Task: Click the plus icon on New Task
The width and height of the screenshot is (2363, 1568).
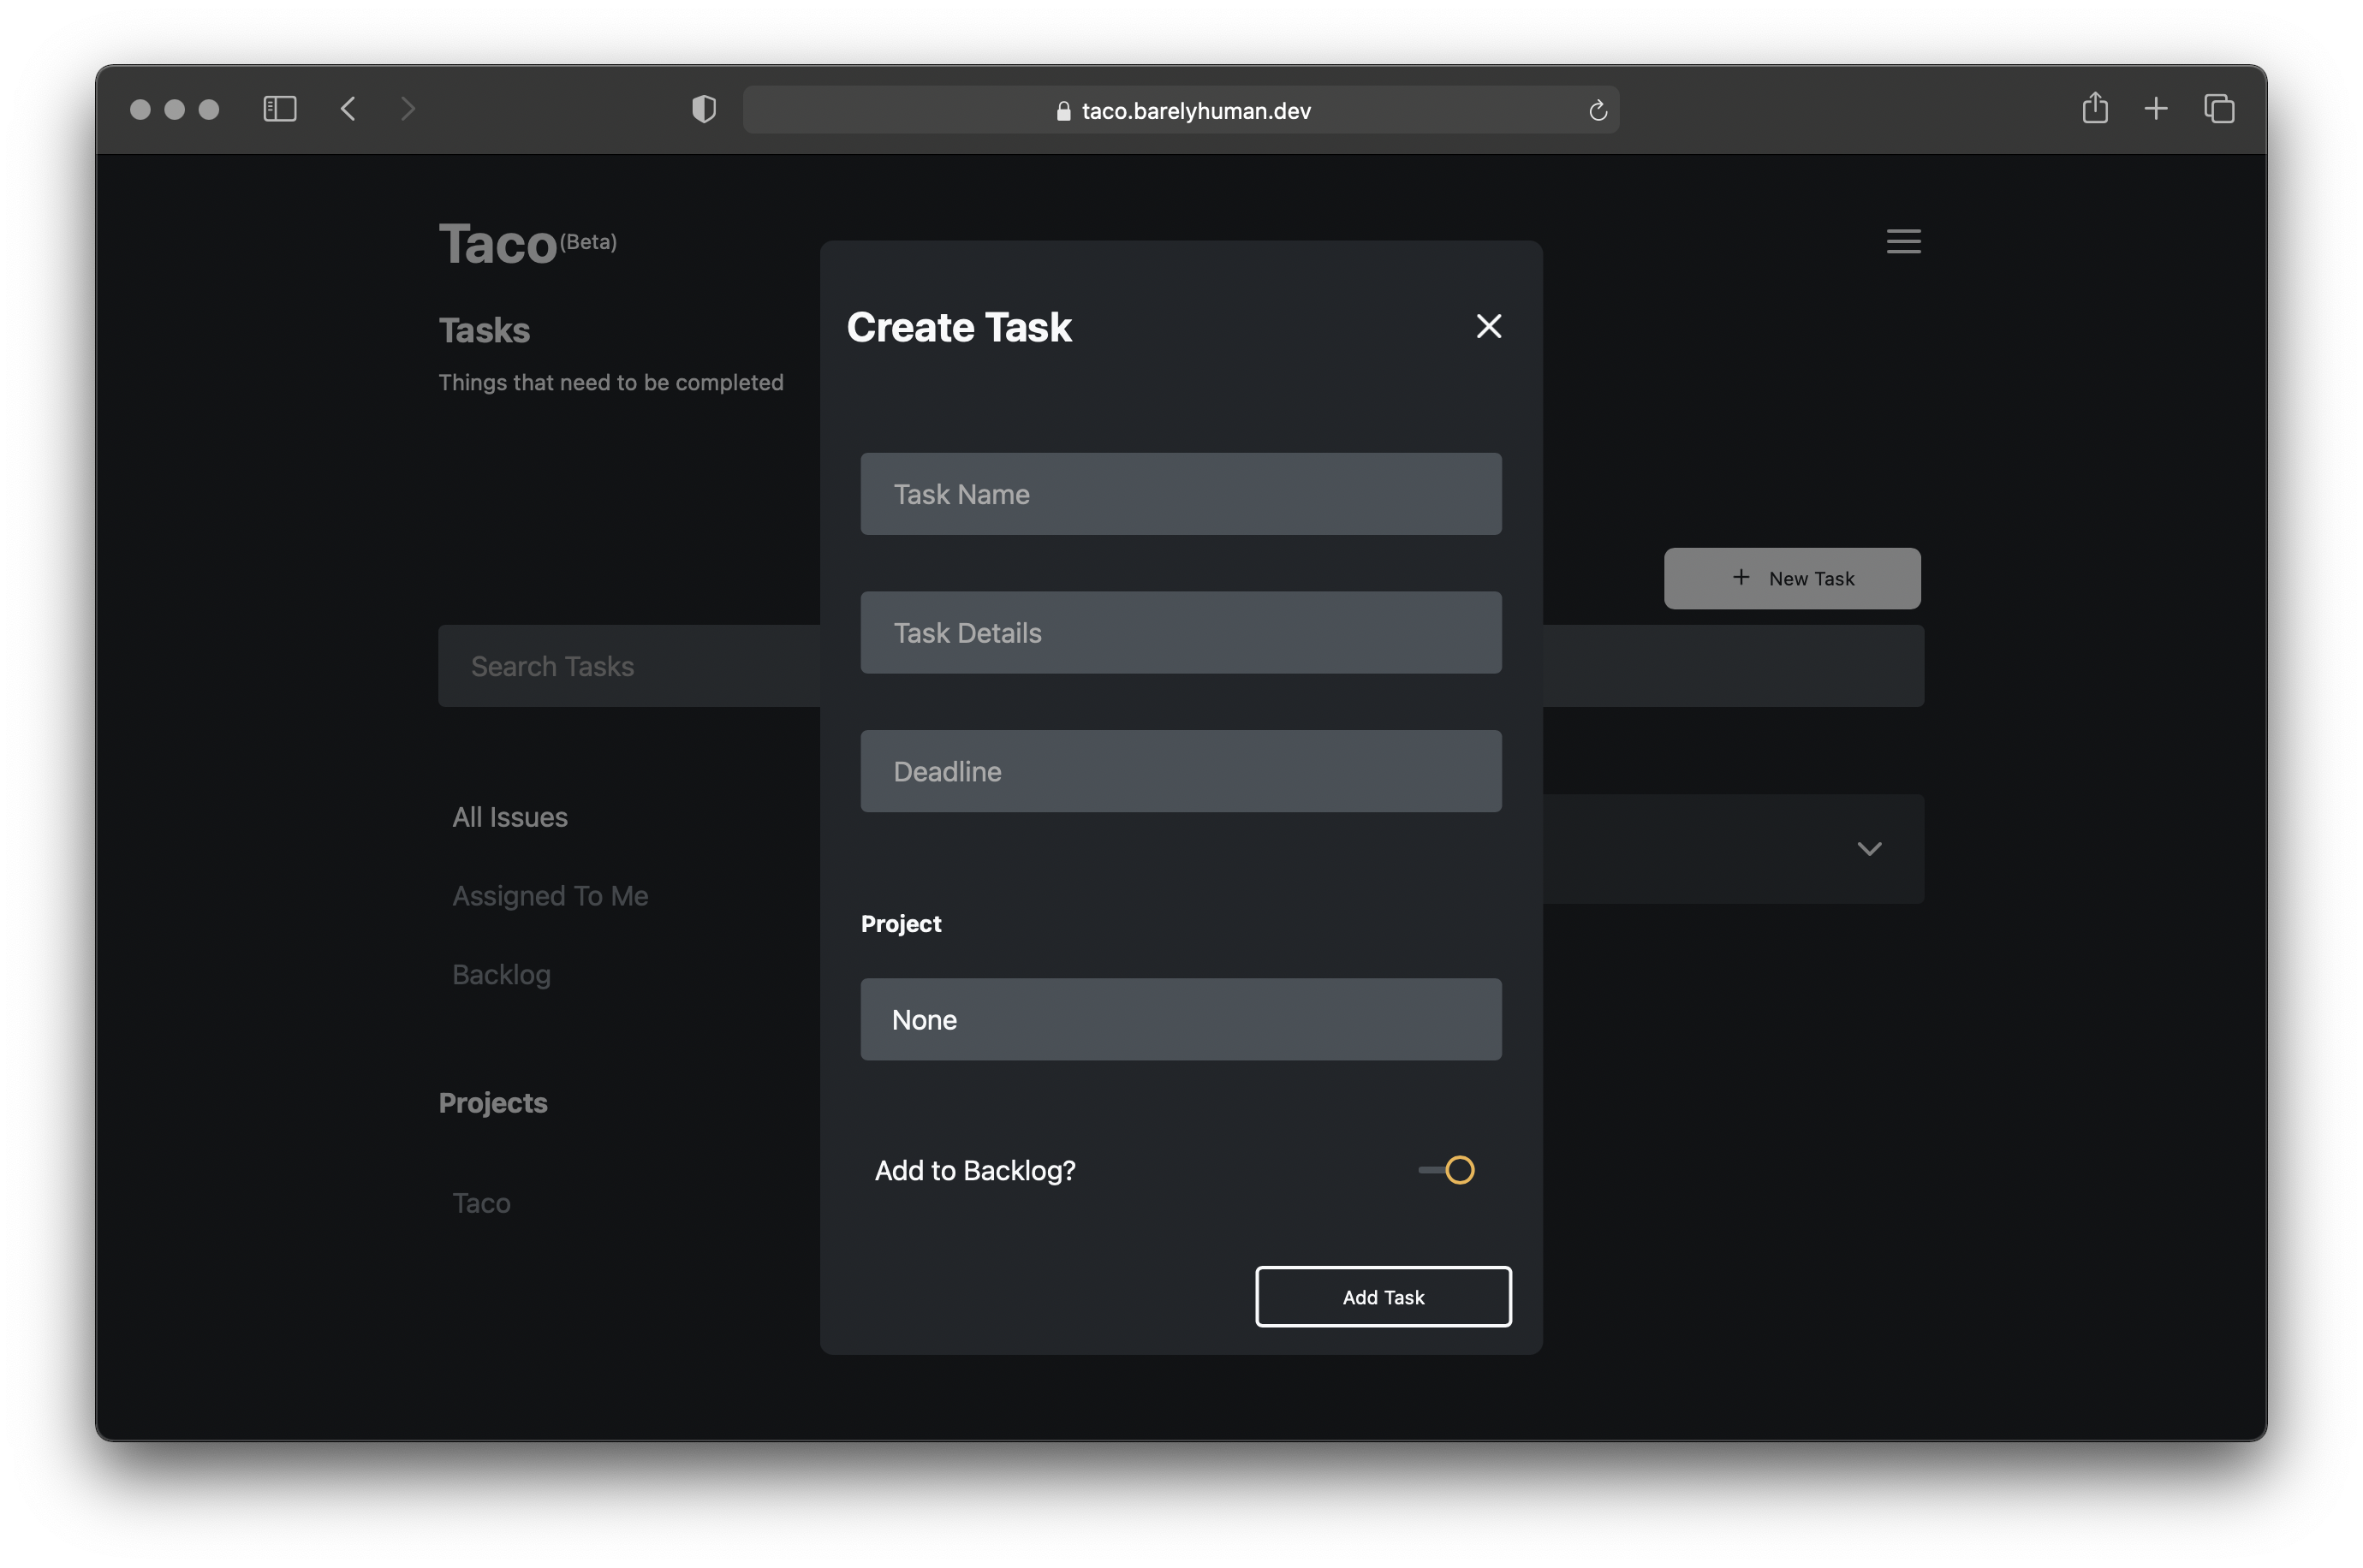Action: [x=1740, y=578]
